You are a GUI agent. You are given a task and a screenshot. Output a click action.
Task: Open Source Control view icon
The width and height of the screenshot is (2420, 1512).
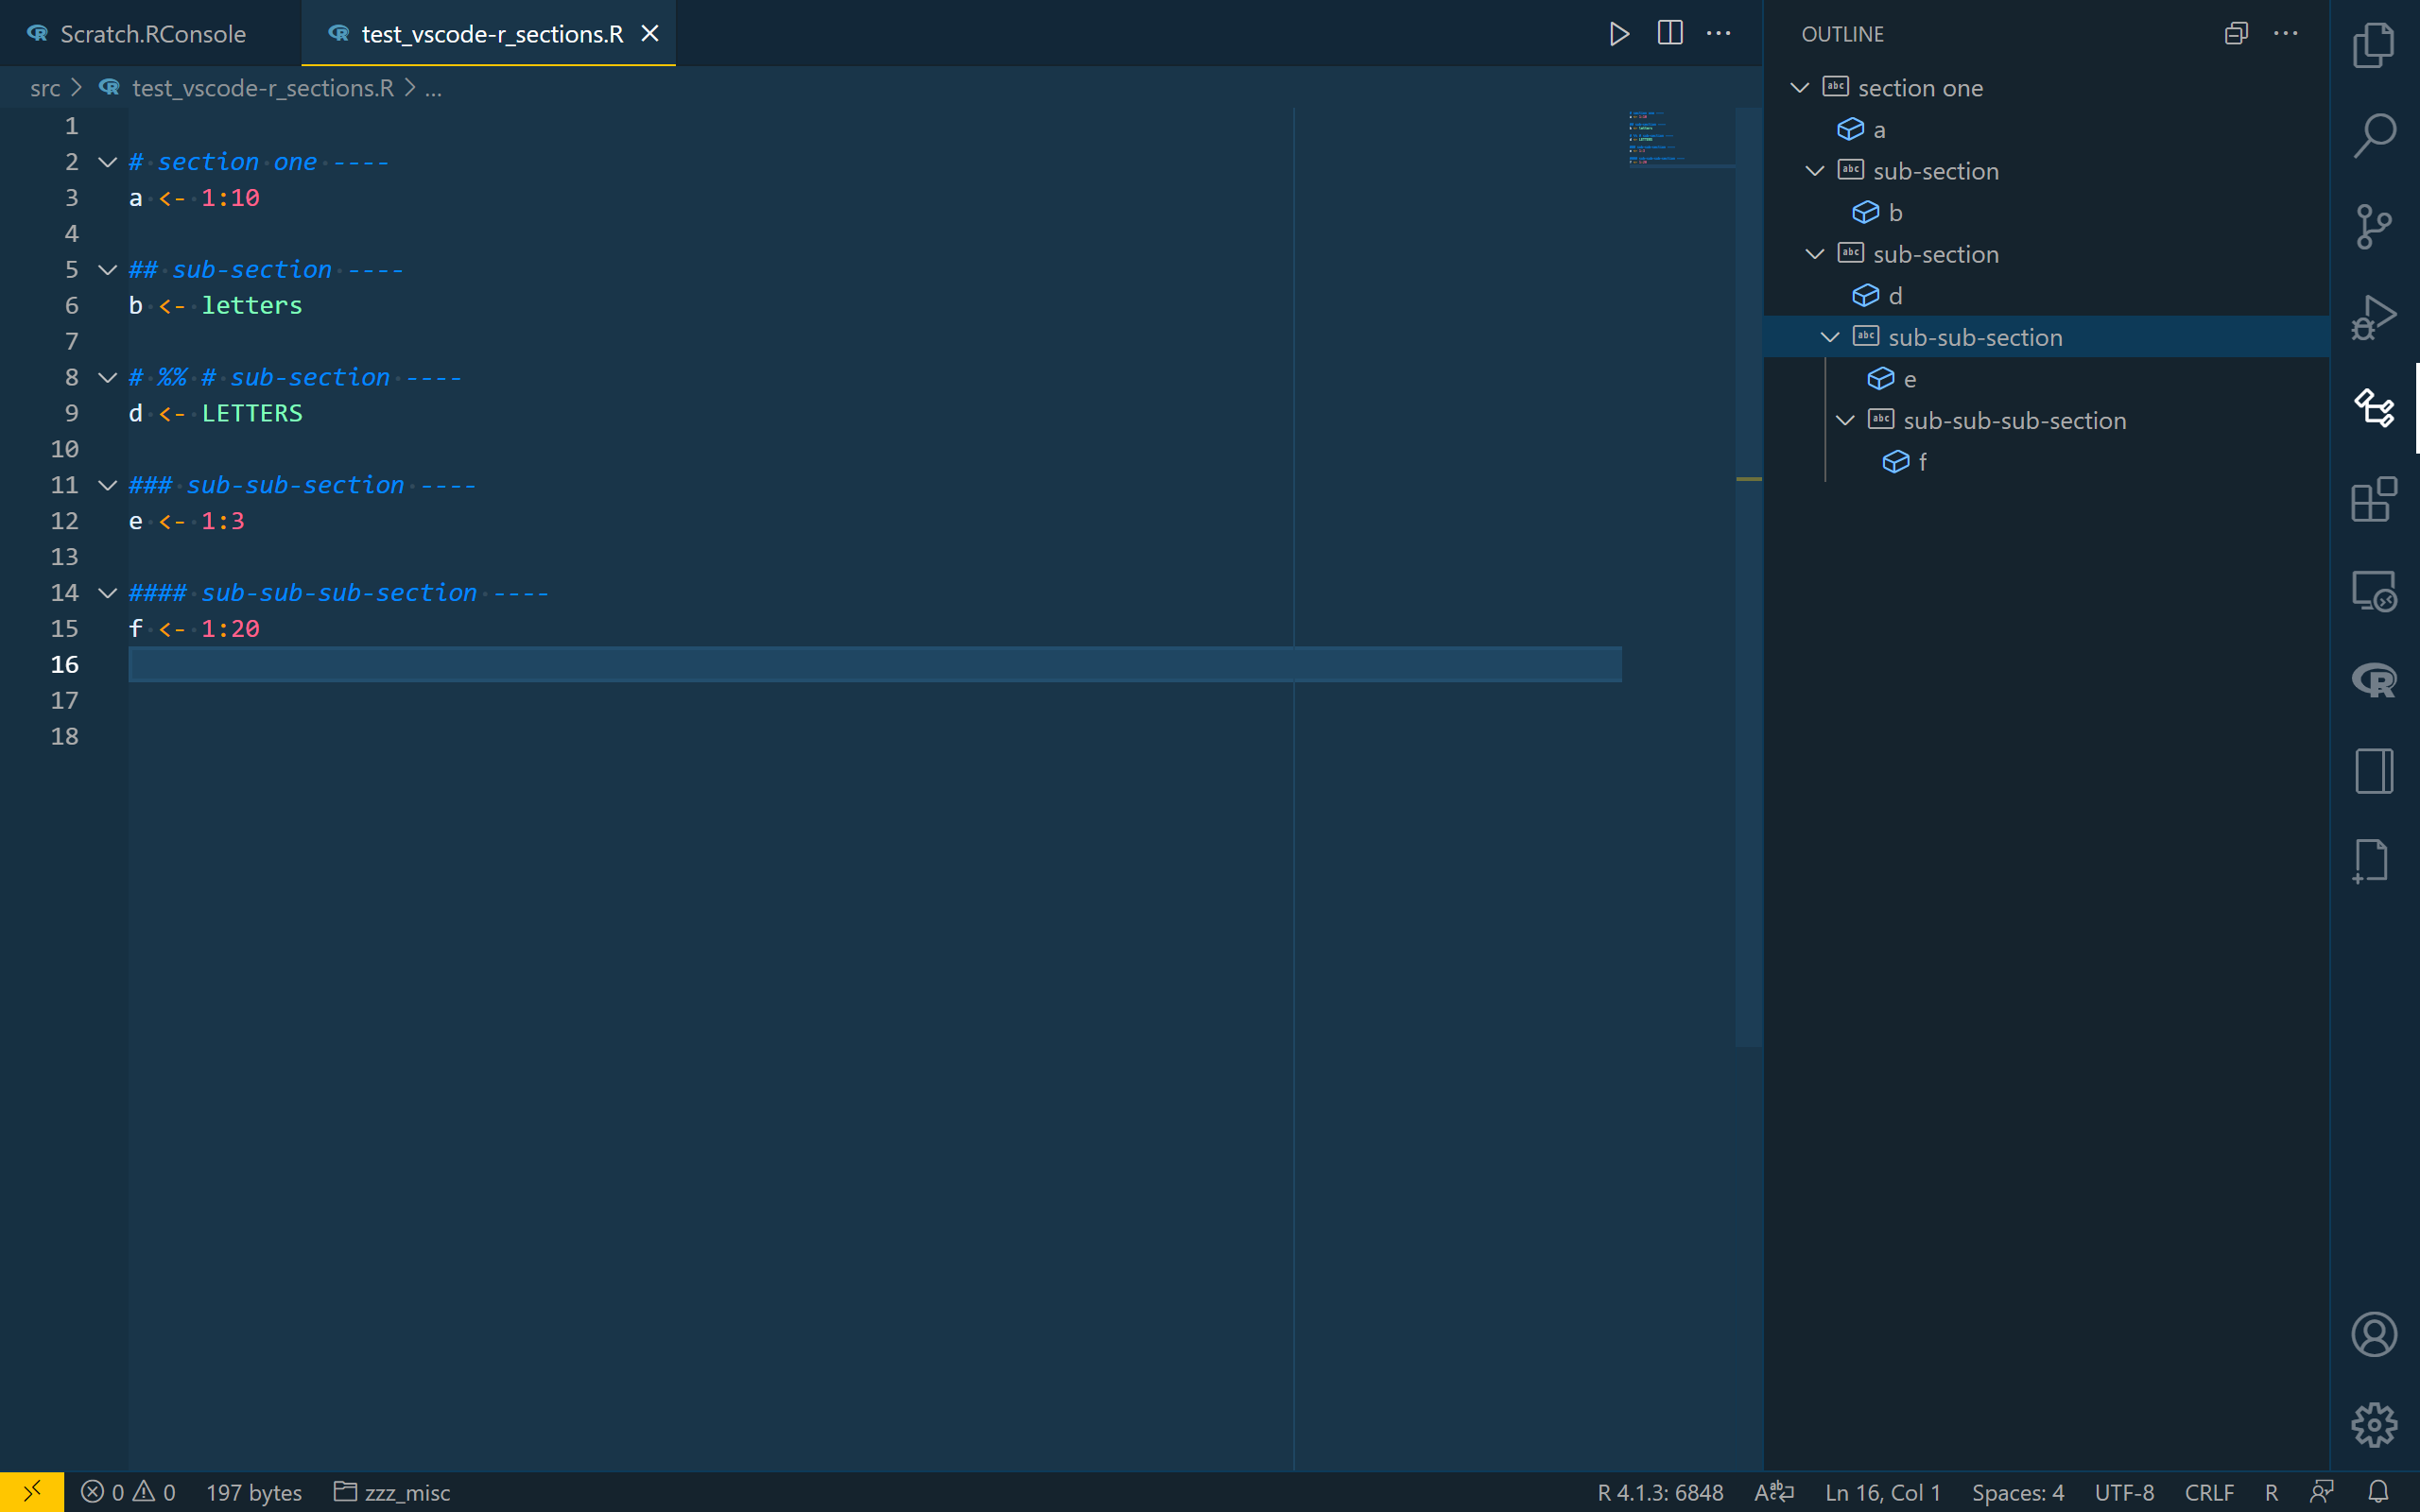2373,226
